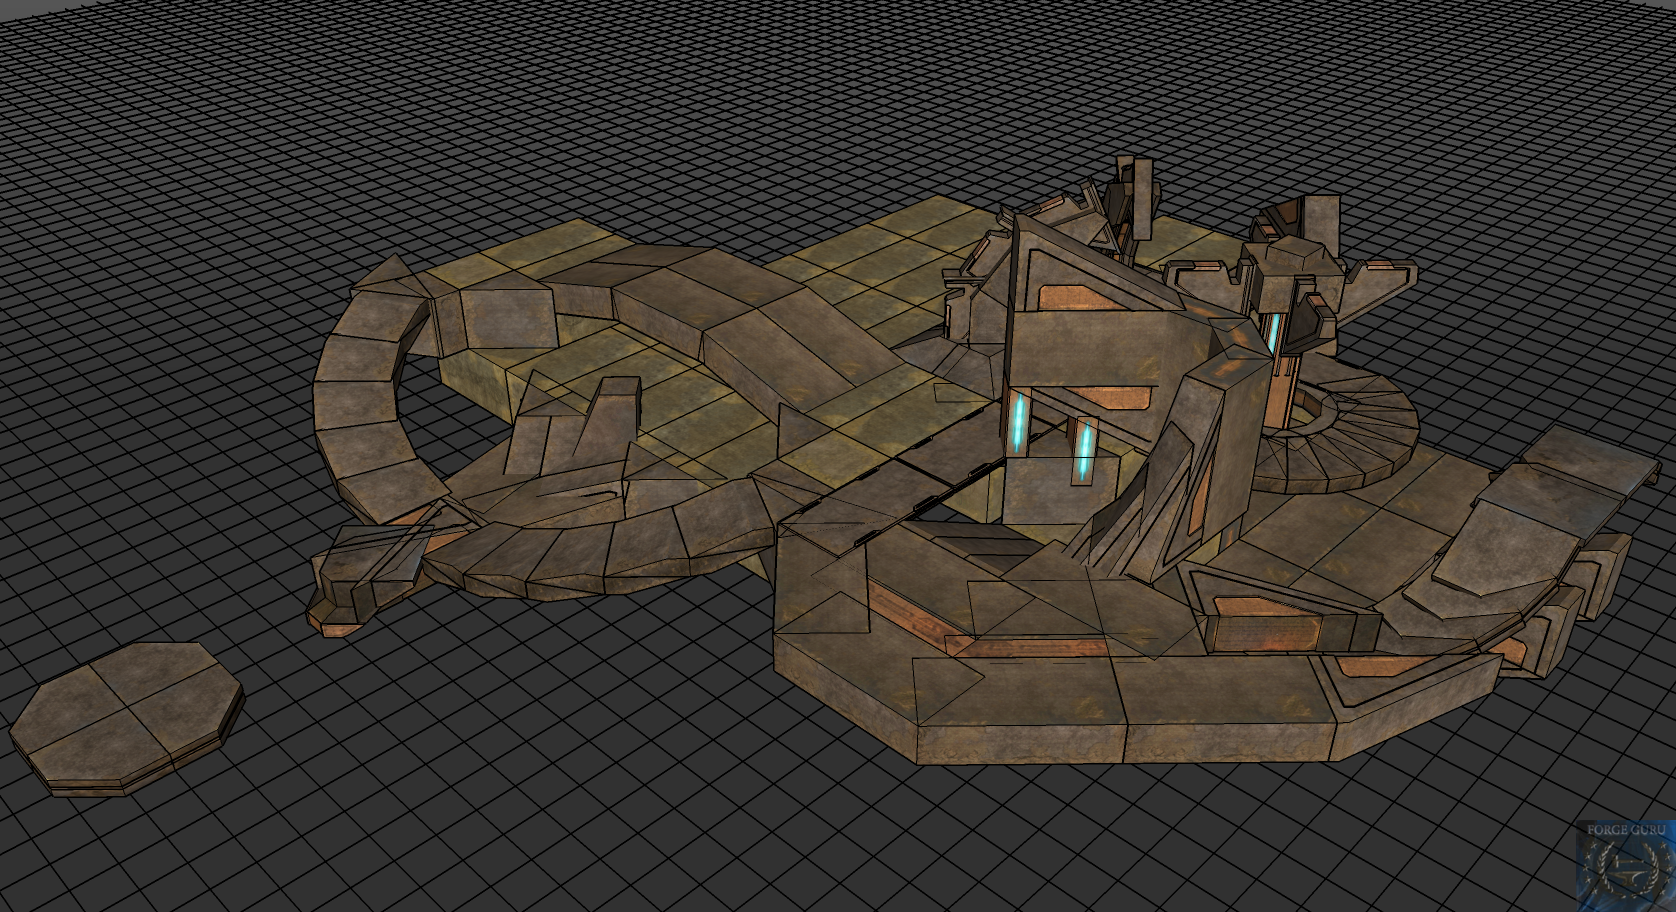Image resolution: width=1676 pixels, height=912 pixels.
Task: Click the FORGE GURU watermark text
Action: coord(1627,829)
